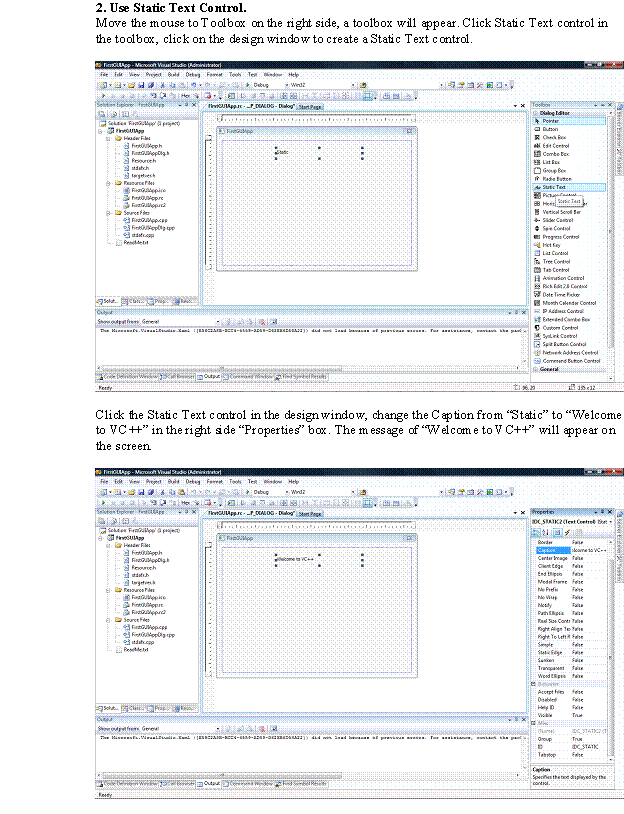The height and width of the screenshot is (814, 624).
Task: Click 'Welcome to VC++' label in lower dialog
Action: point(296,560)
